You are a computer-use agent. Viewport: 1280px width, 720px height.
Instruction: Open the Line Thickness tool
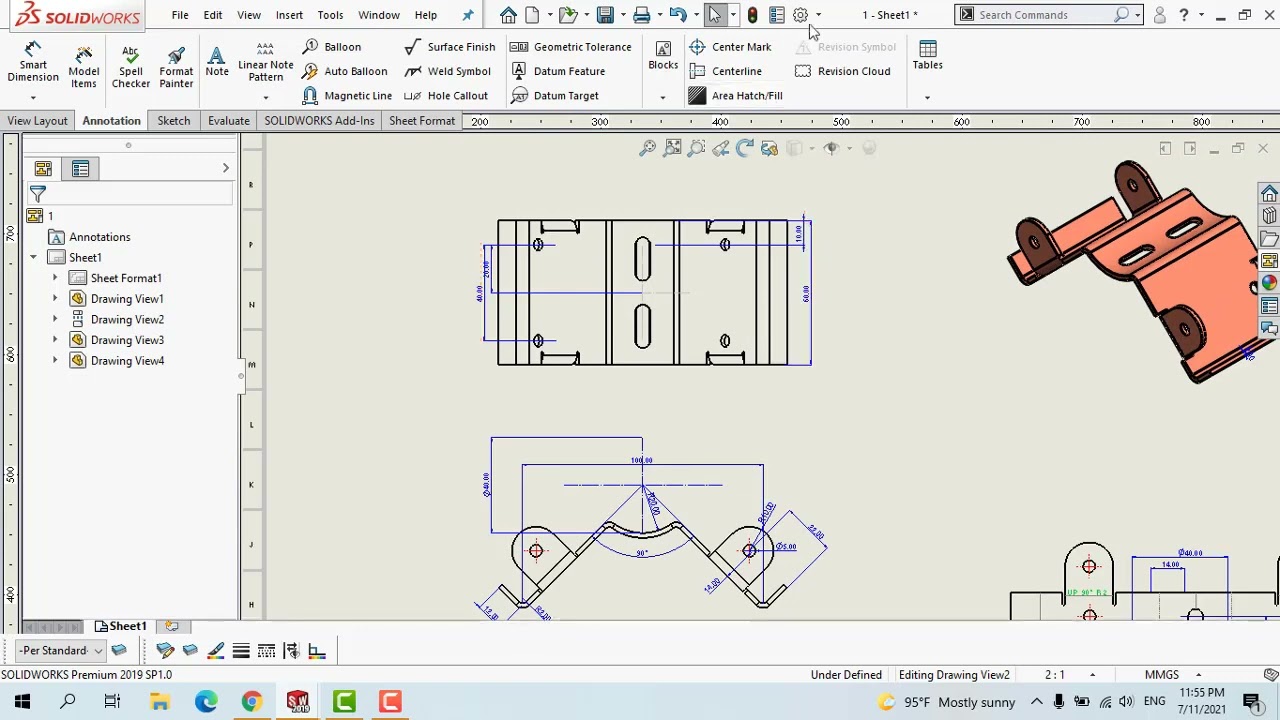click(x=241, y=651)
